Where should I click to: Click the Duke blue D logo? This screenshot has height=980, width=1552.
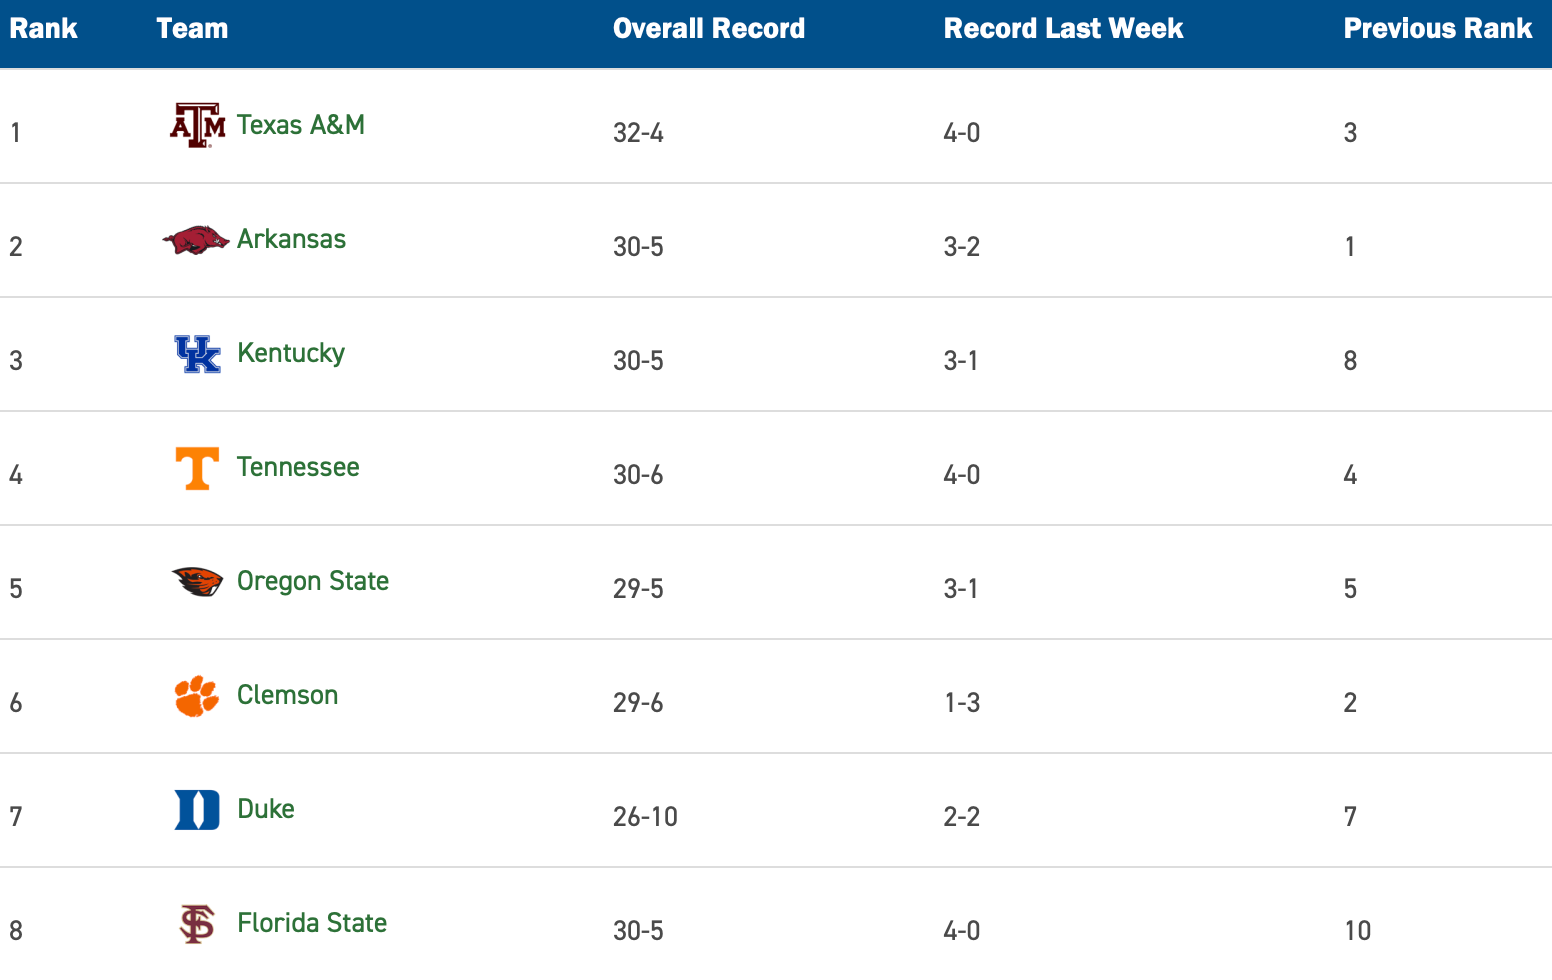(x=197, y=810)
